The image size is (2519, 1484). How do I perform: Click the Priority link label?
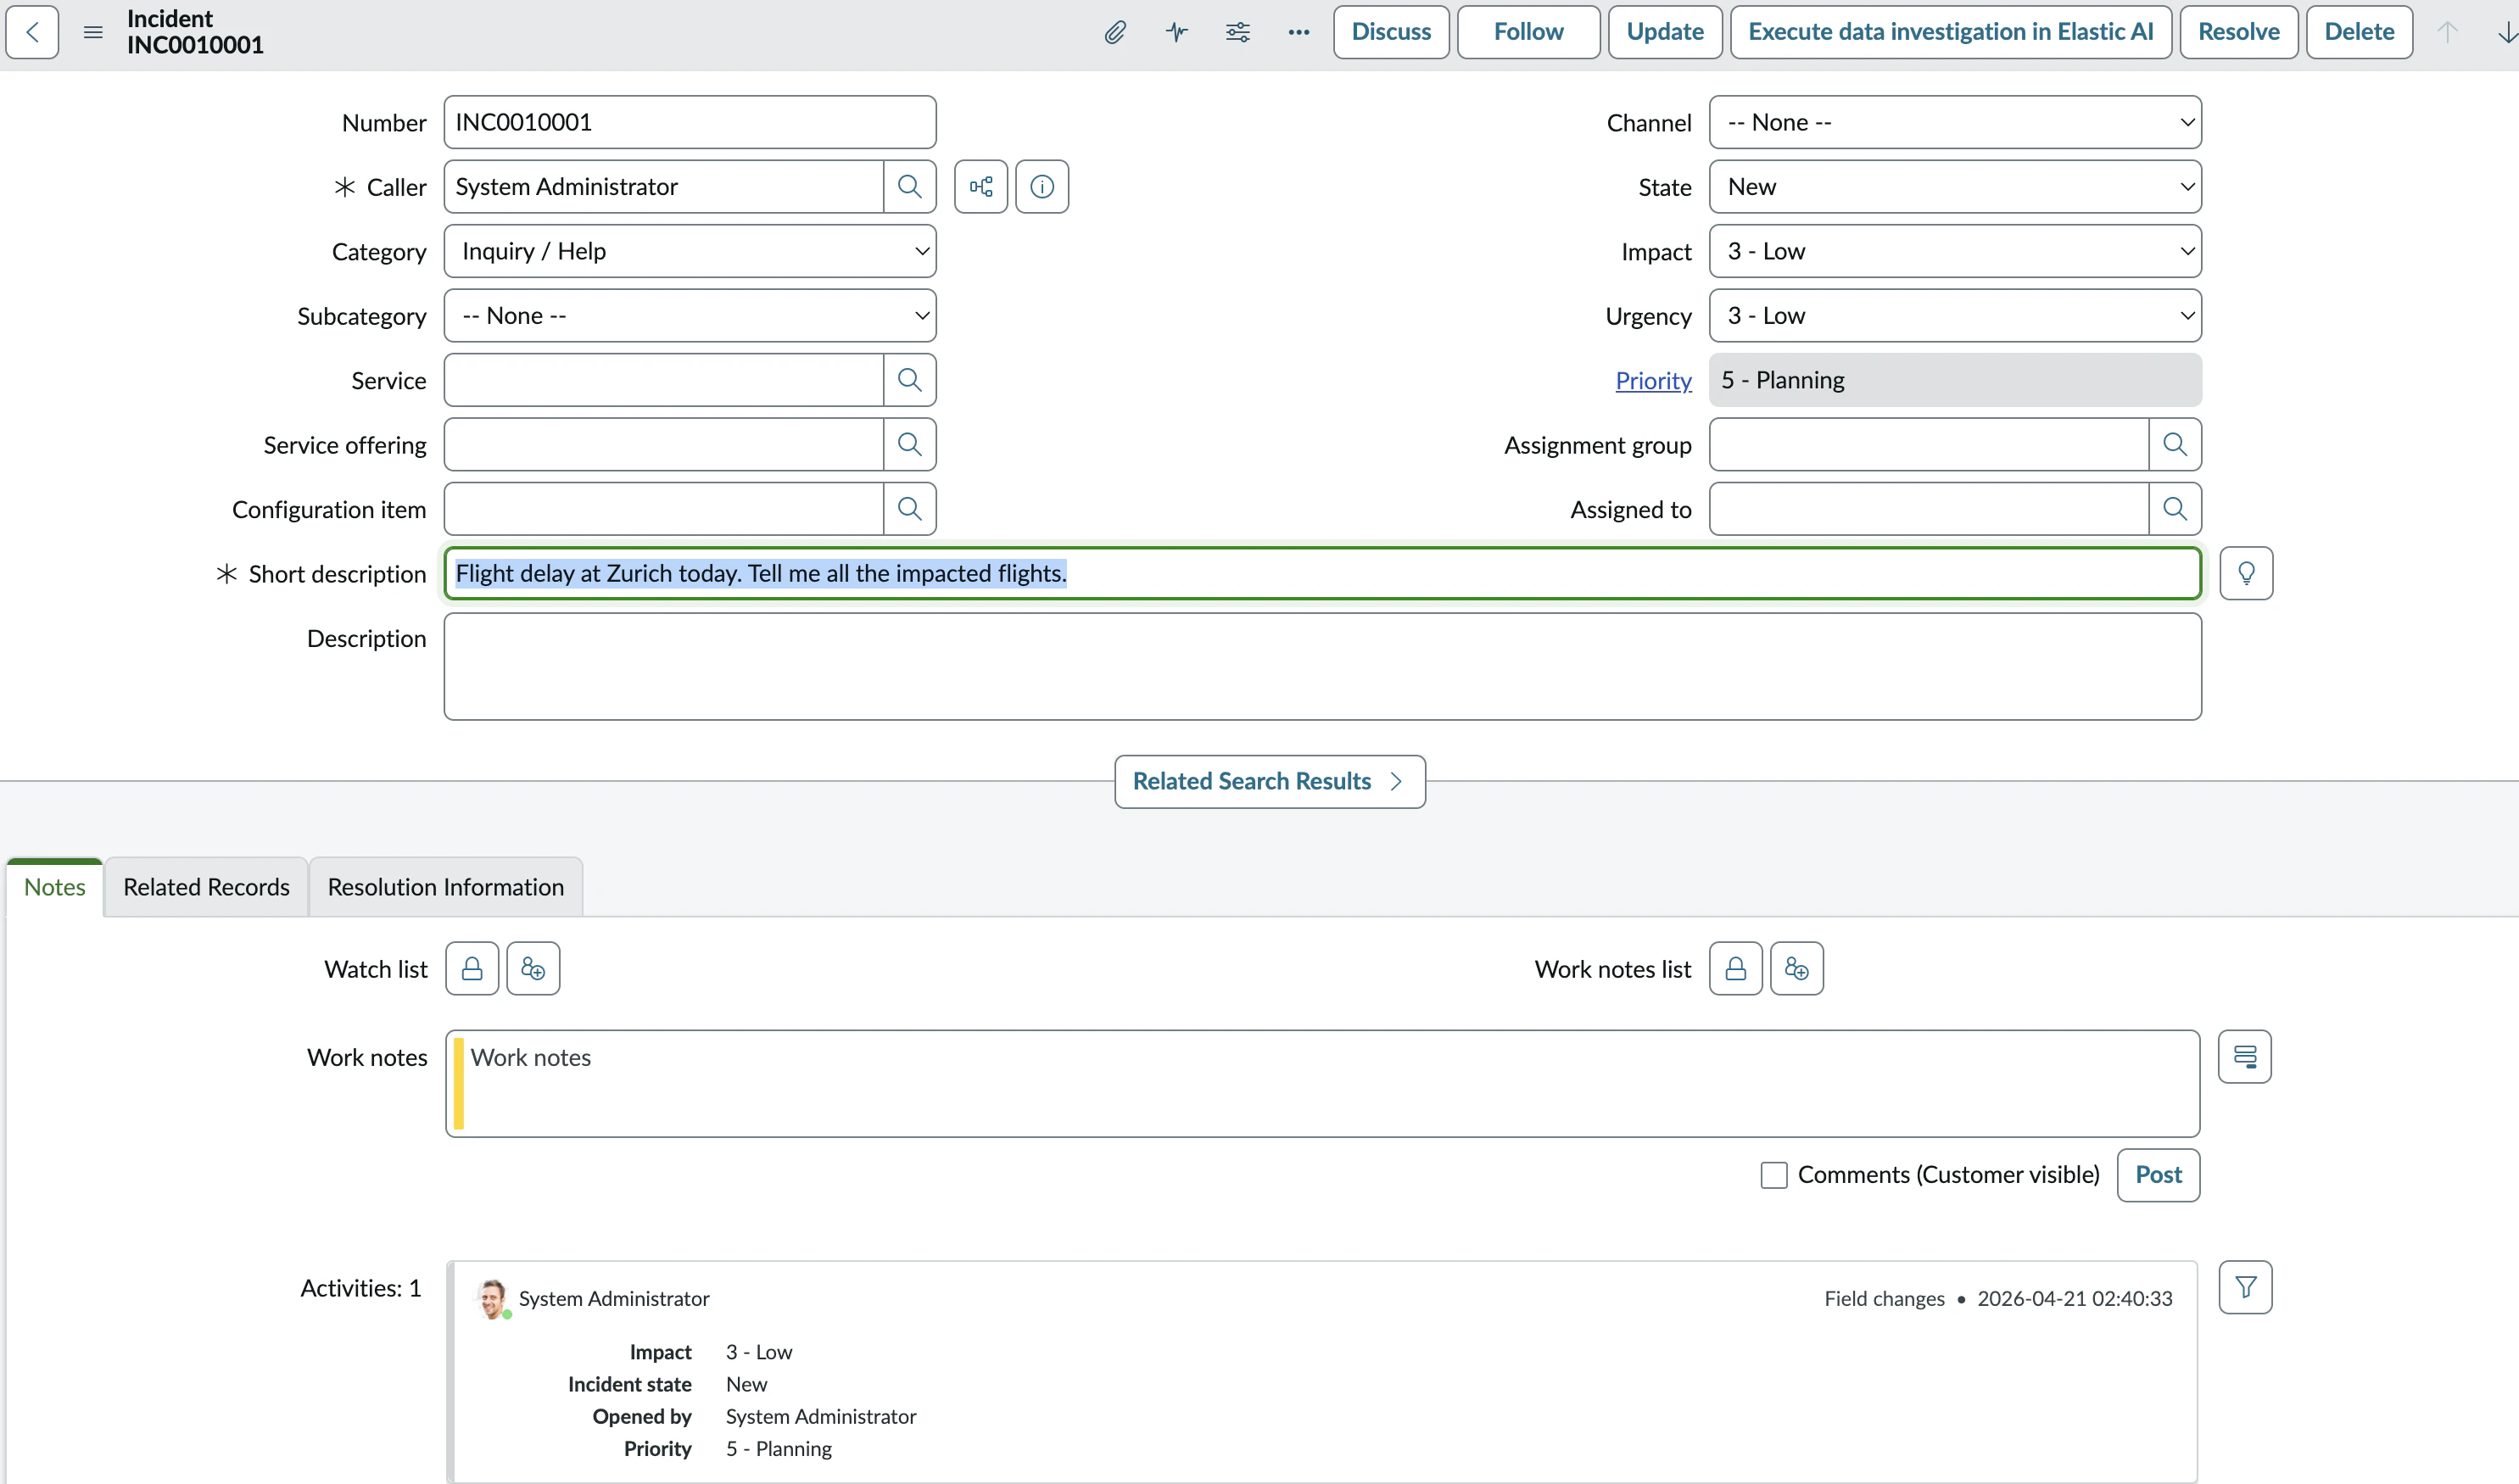point(1653,381)
